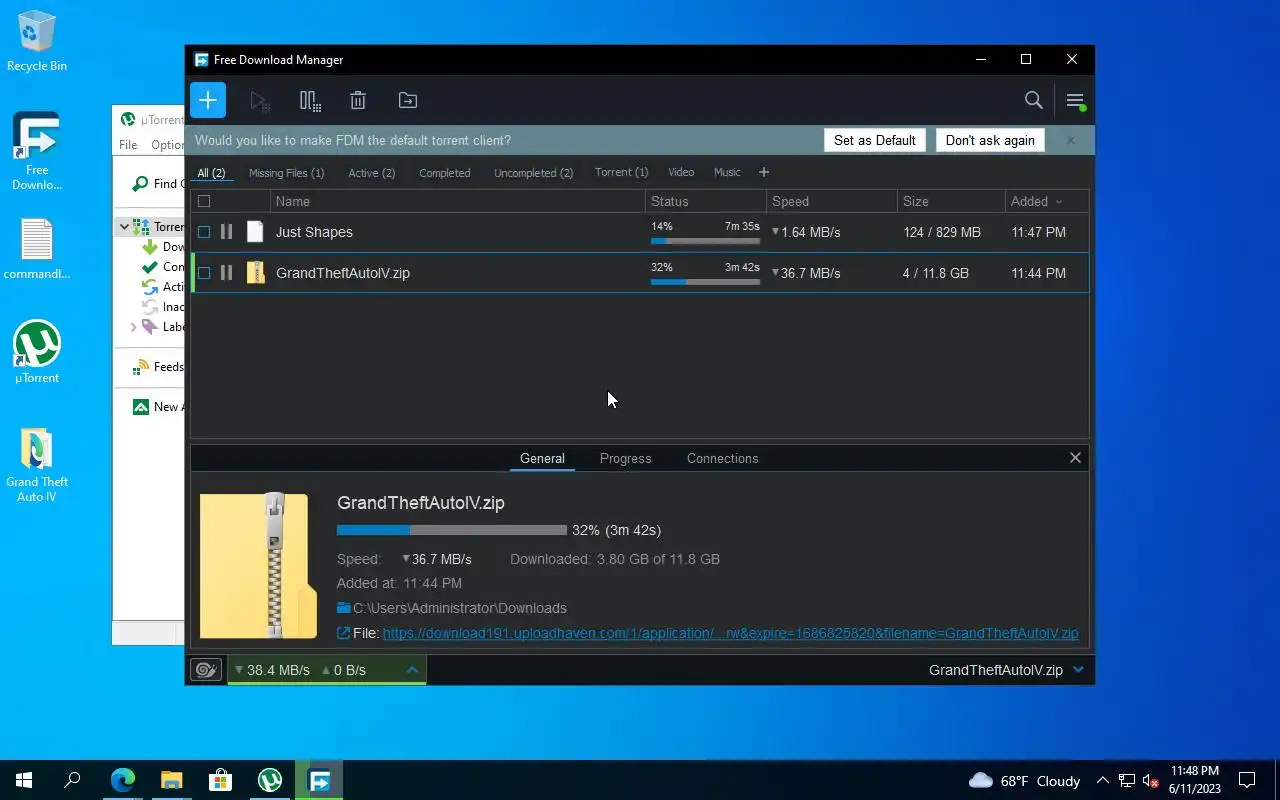
Task: Tick the select-all header checkbox
Action: [x=204, y=201]
